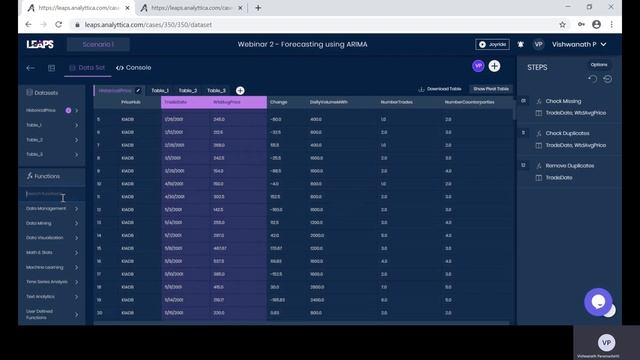640x360 pixels.
Task: Expand Math & Stats functions
Action: 76,253
